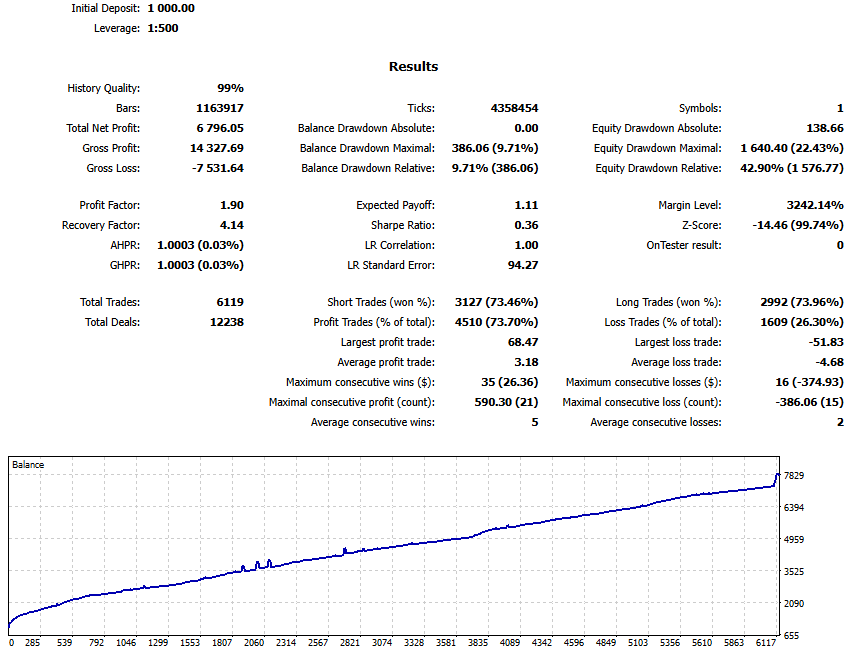Click the Sharpe Ratio value 0.36

(525, 225)
